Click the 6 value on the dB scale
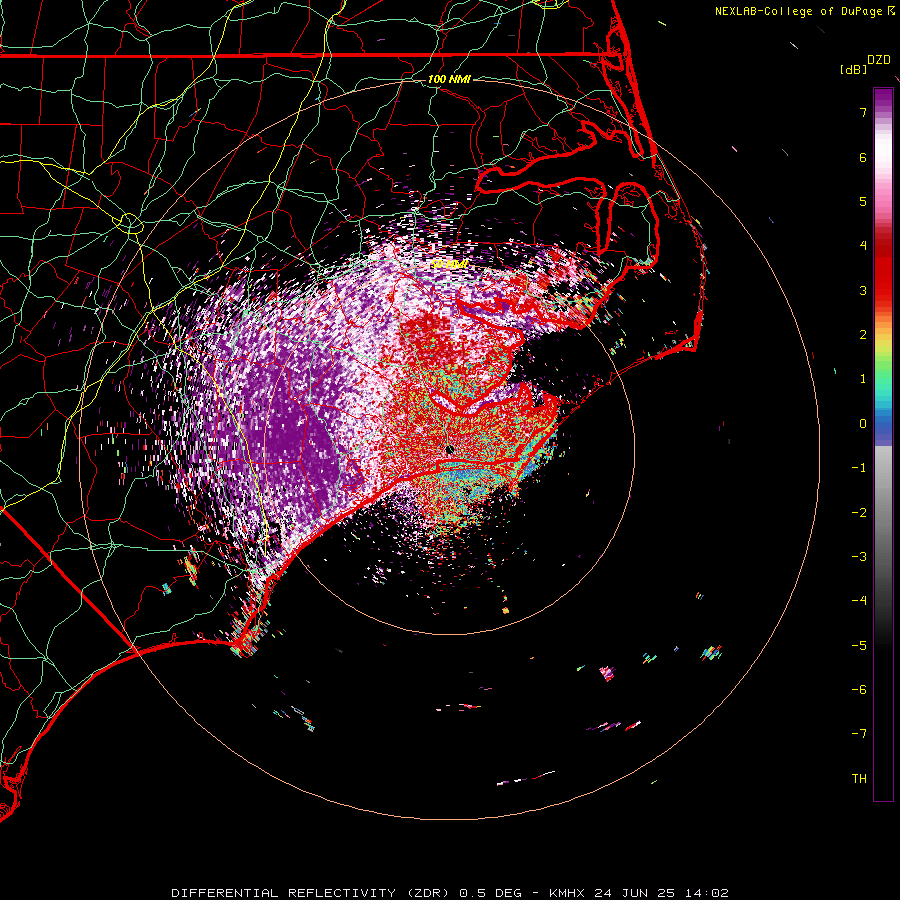Viewport: 900px width, 900px height. (x=863, y=157)
